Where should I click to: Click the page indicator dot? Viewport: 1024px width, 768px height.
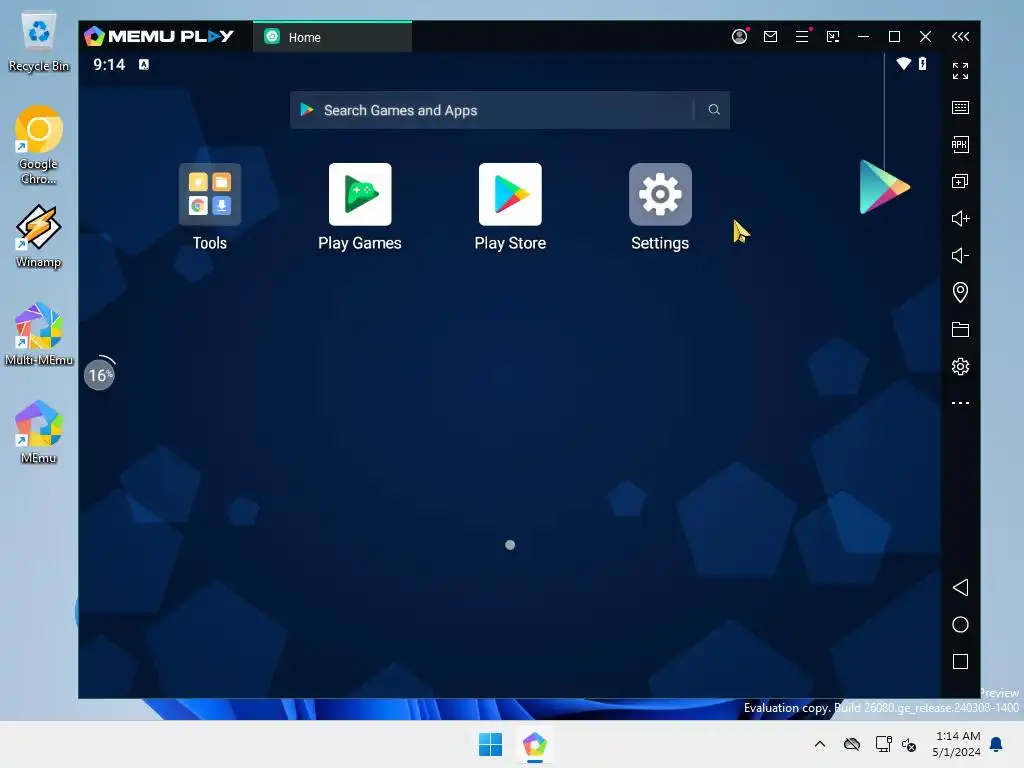click(510, 545)
